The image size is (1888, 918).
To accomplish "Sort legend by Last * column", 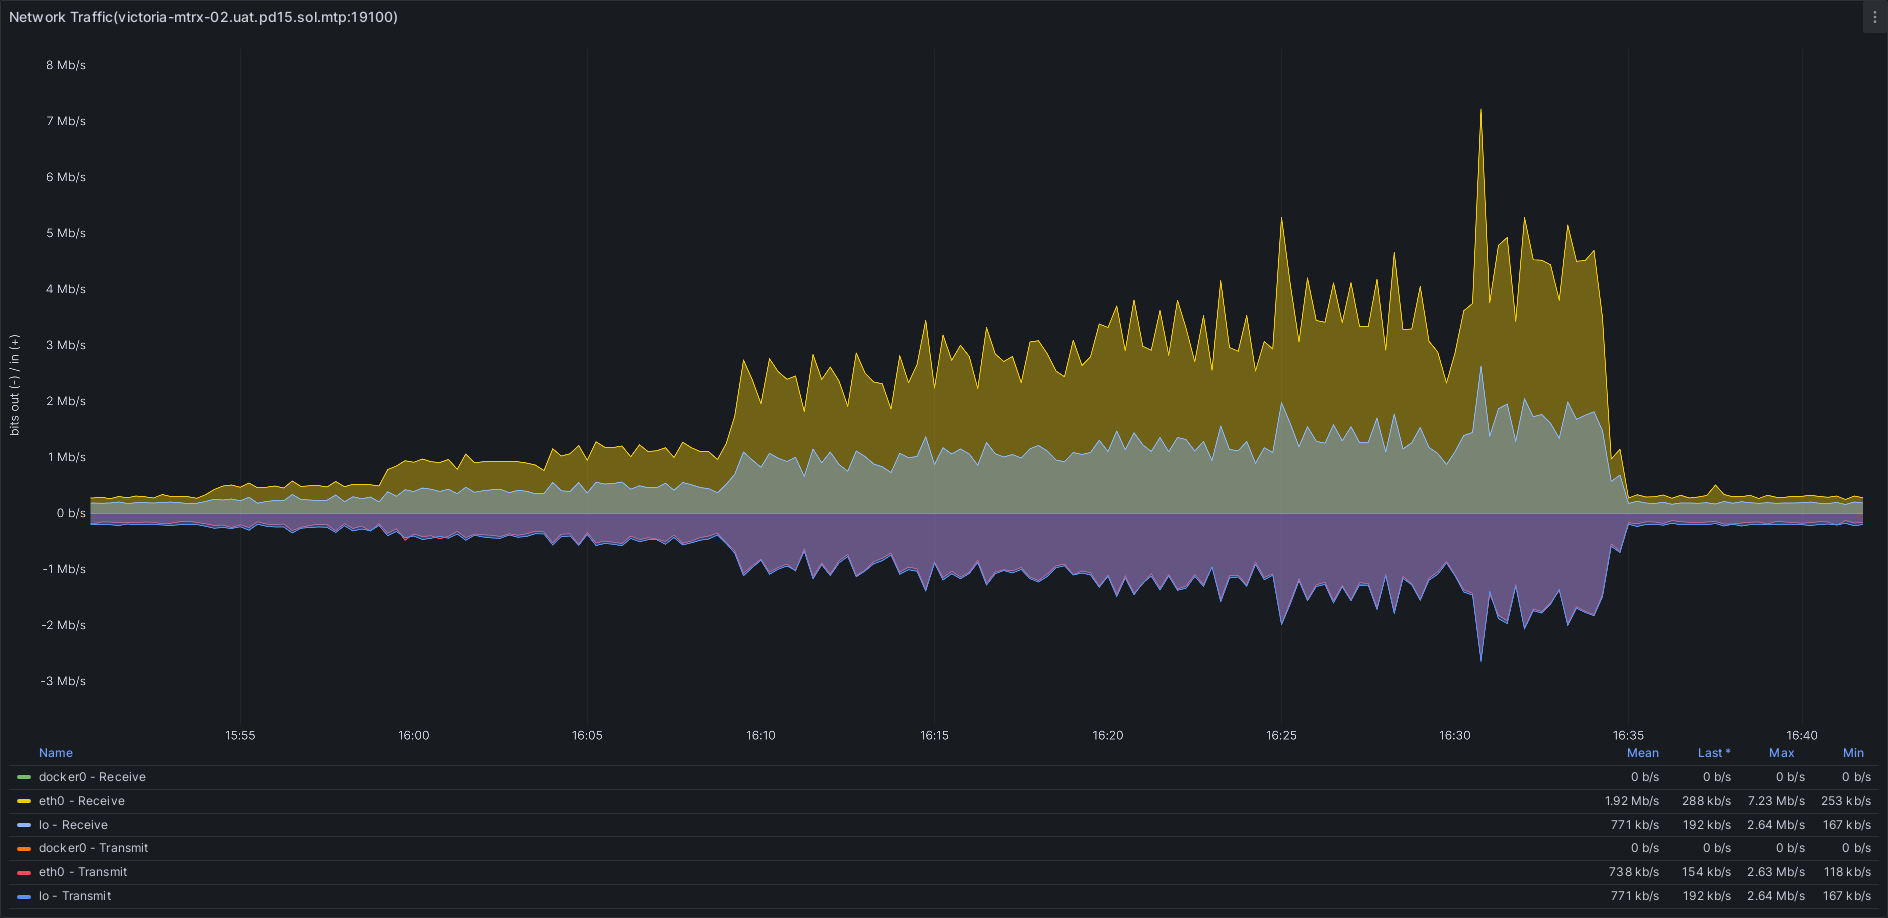I will pos(1714,753).
